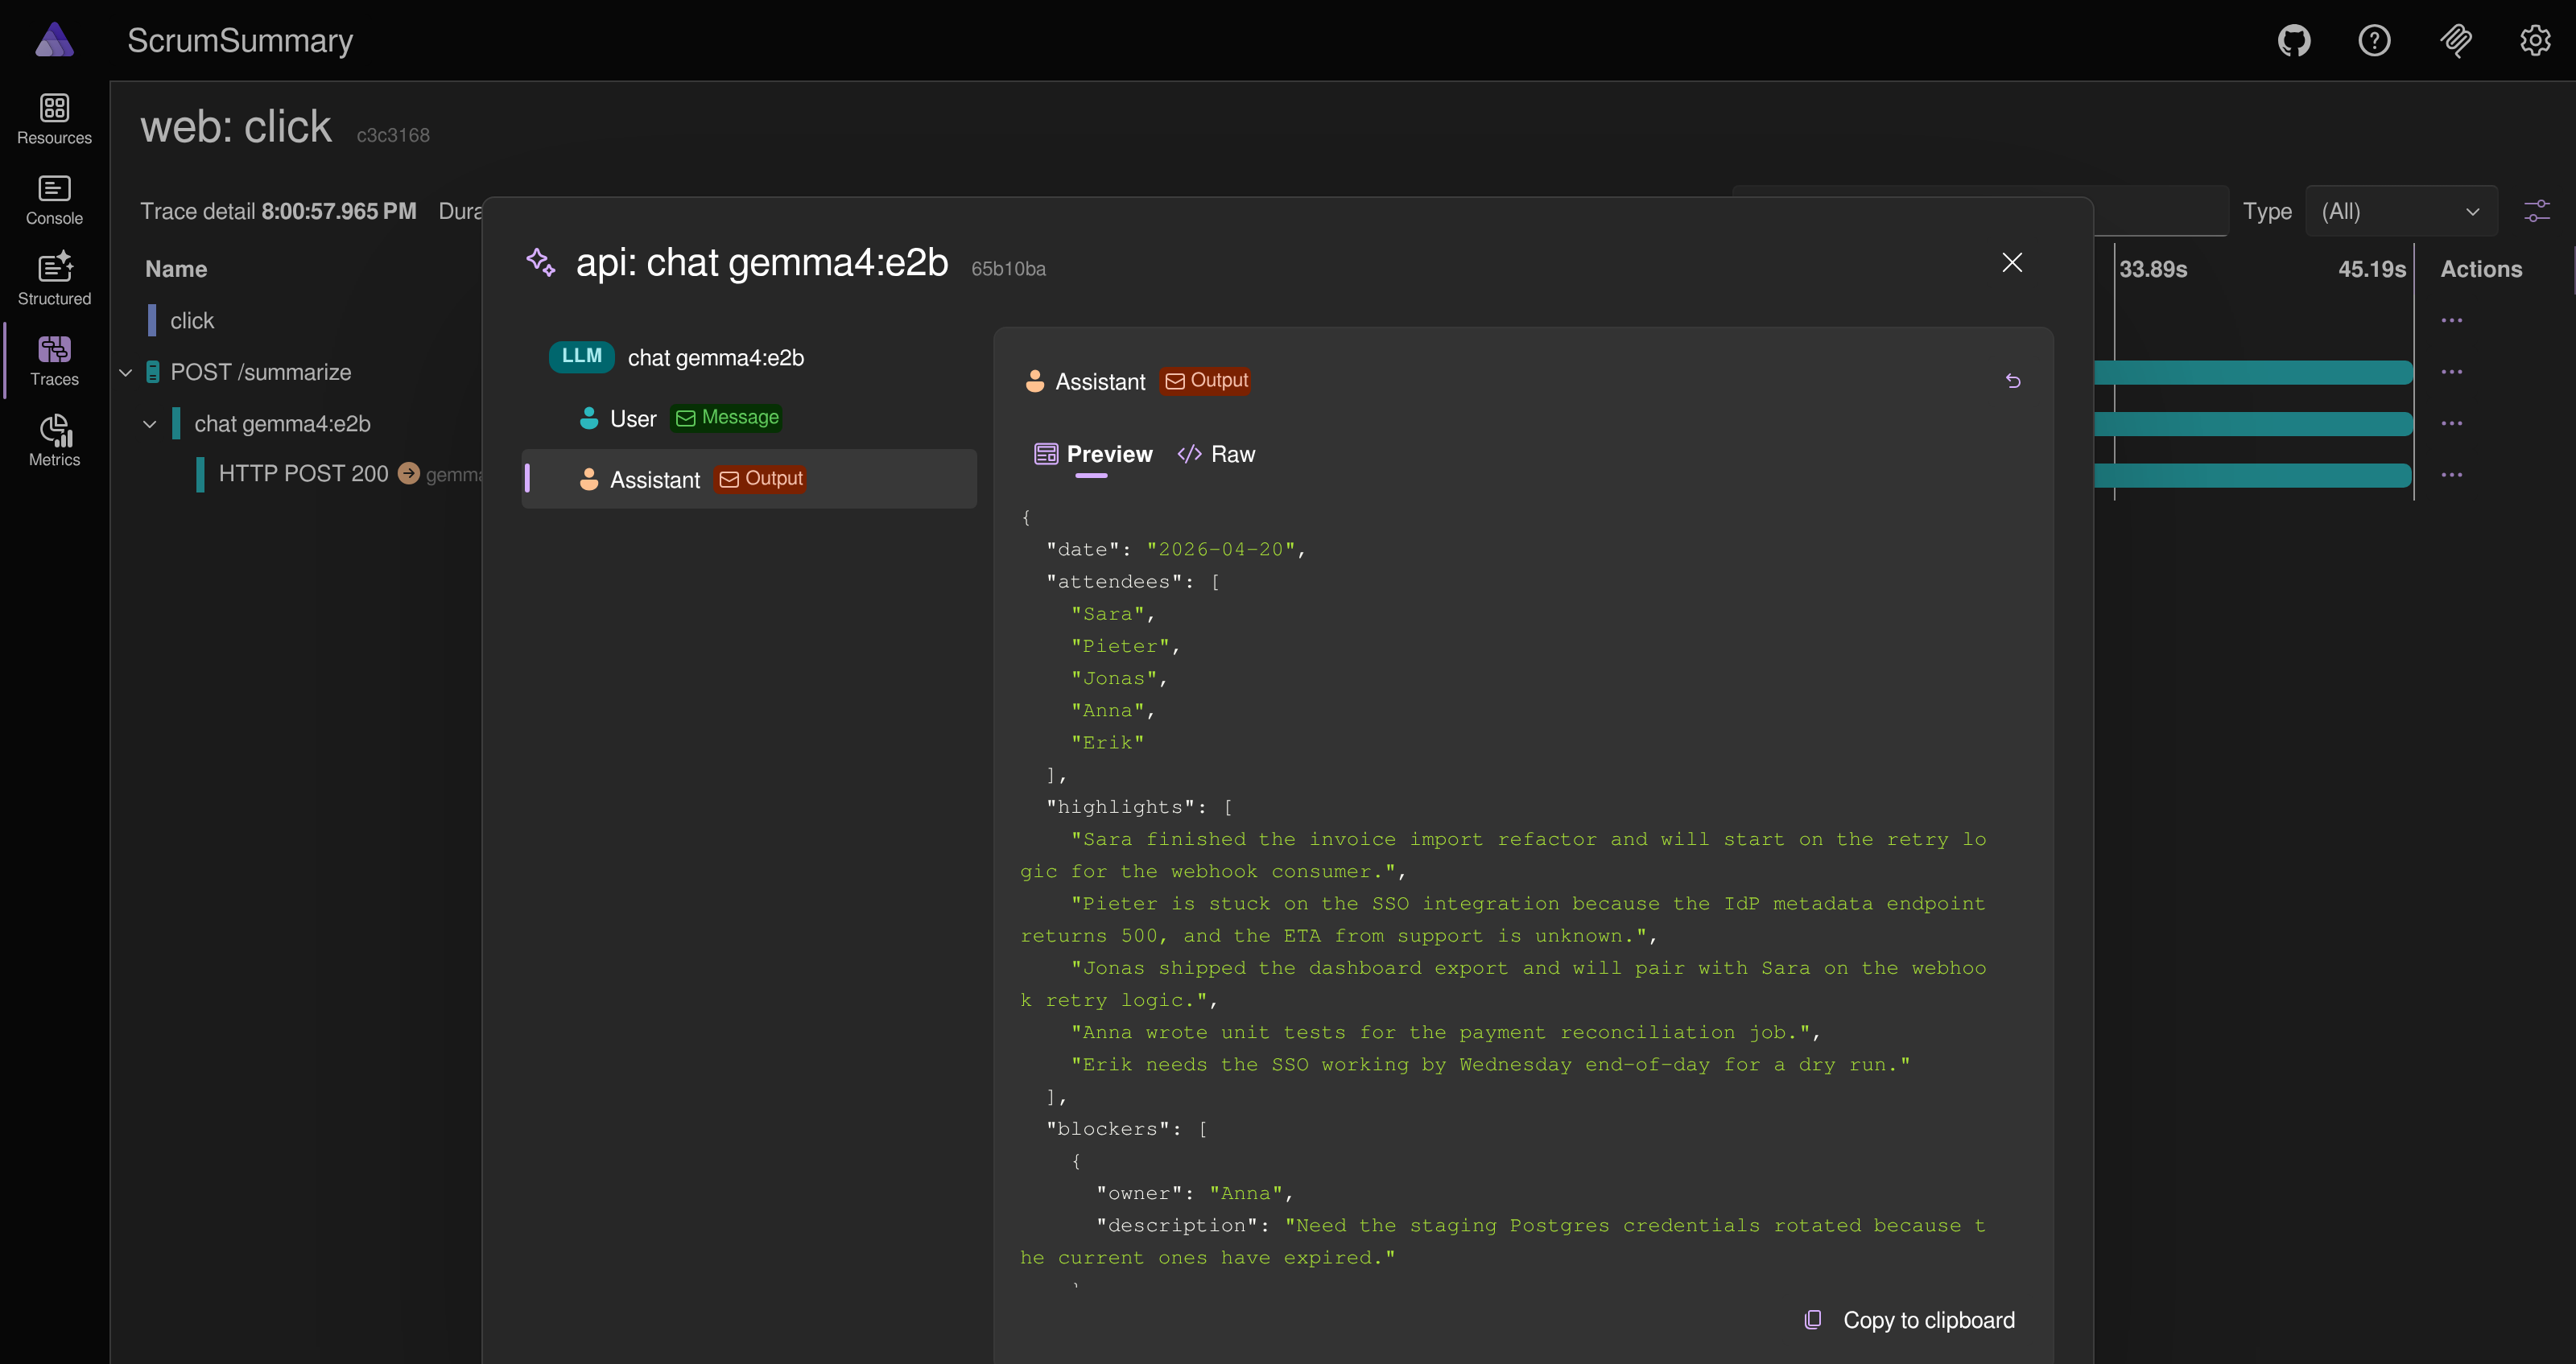
Task: Click the ScrumSummary app logo
Action: click(54, 40)
